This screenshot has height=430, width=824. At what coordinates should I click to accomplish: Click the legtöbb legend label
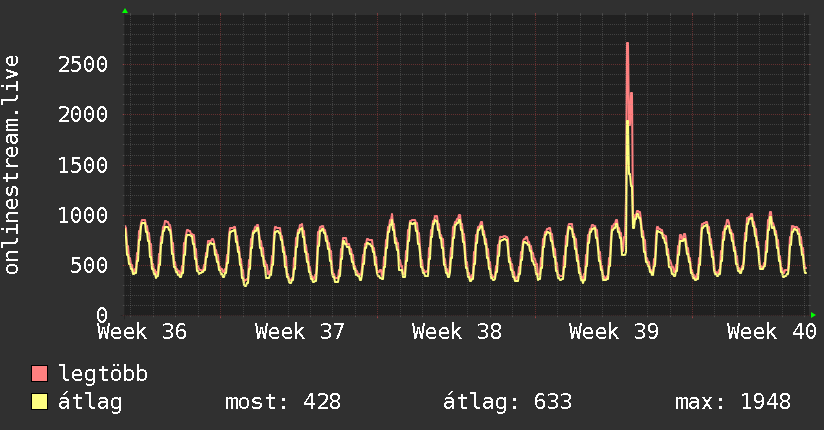tap(103, 373)
